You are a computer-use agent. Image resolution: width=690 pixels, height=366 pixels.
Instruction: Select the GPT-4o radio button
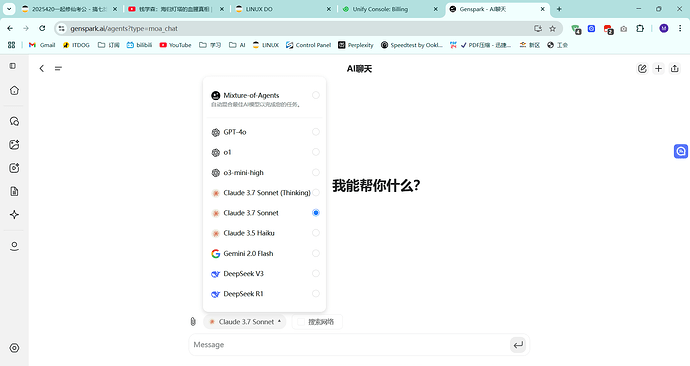tap(316, 132)
